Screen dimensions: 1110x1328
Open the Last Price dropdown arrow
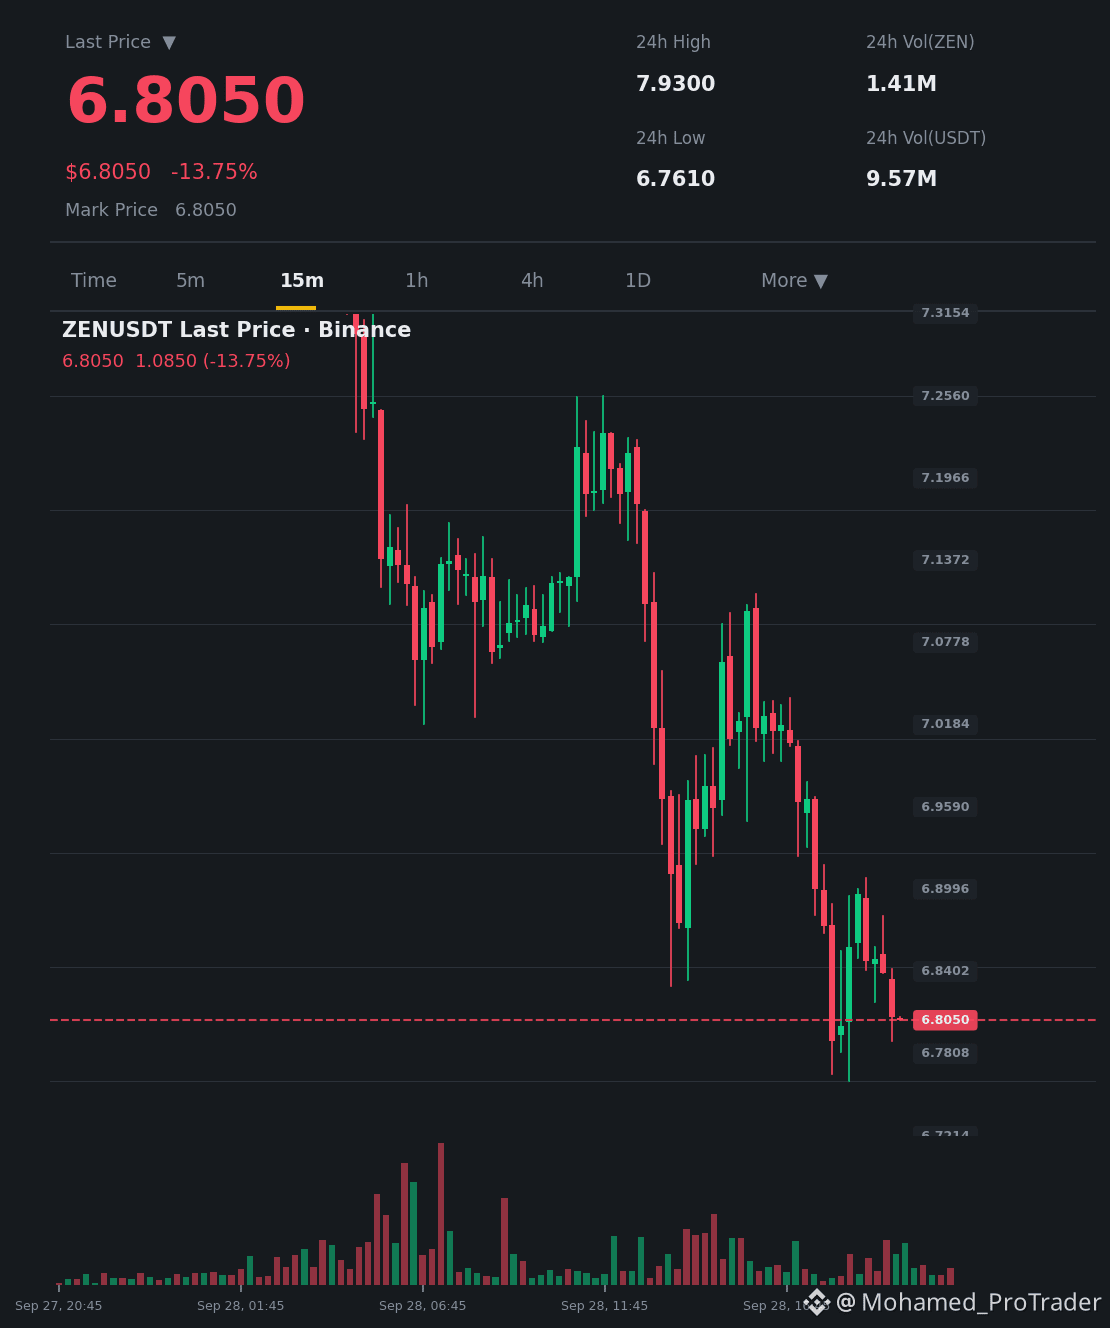pyautogui.click(x=169, y=42)
